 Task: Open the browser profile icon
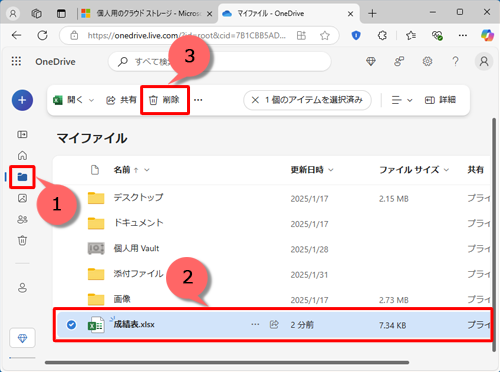point(13,14)
